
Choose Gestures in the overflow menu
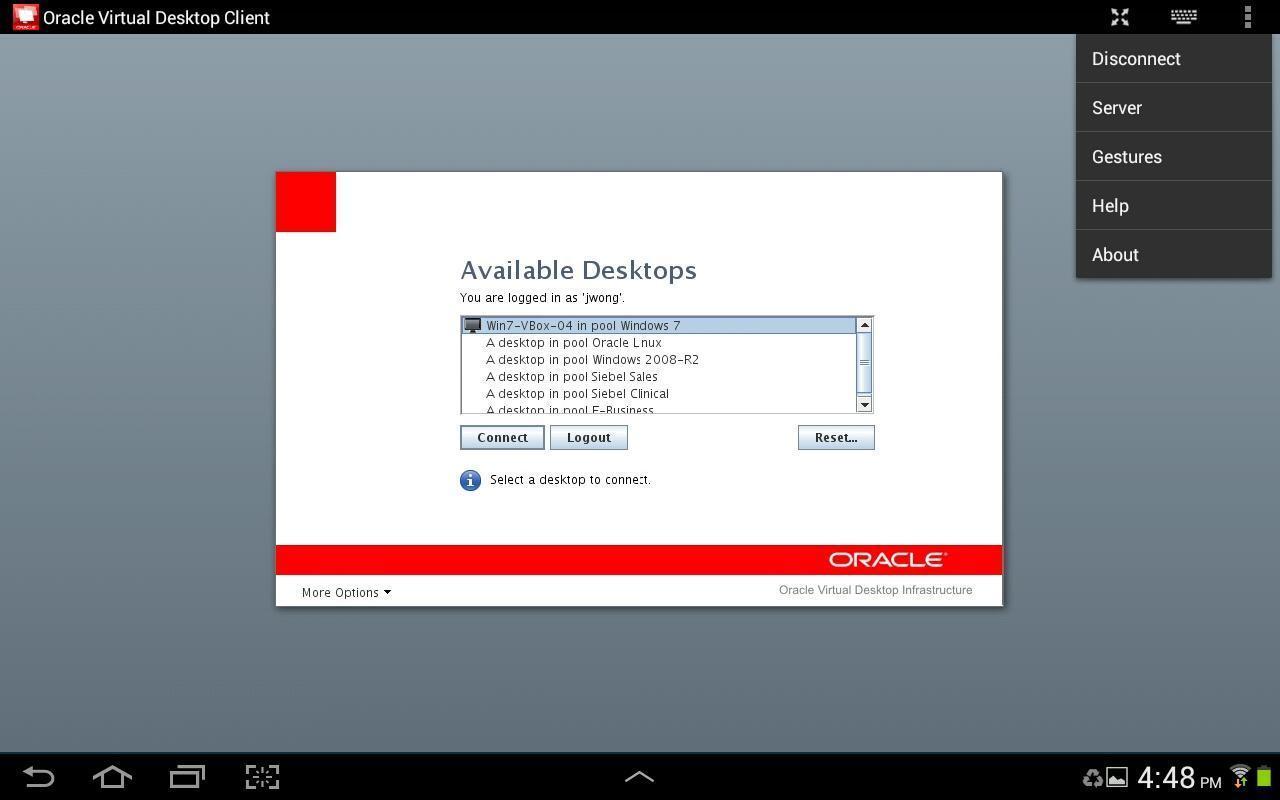click(1127, 157)
